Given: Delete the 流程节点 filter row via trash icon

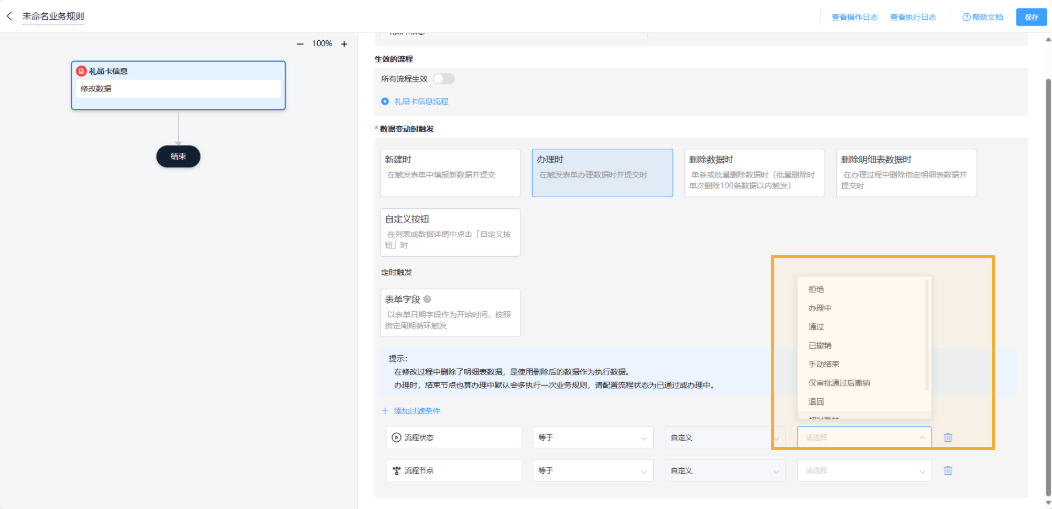Looking at the screenshot, I should pos(948,471).
